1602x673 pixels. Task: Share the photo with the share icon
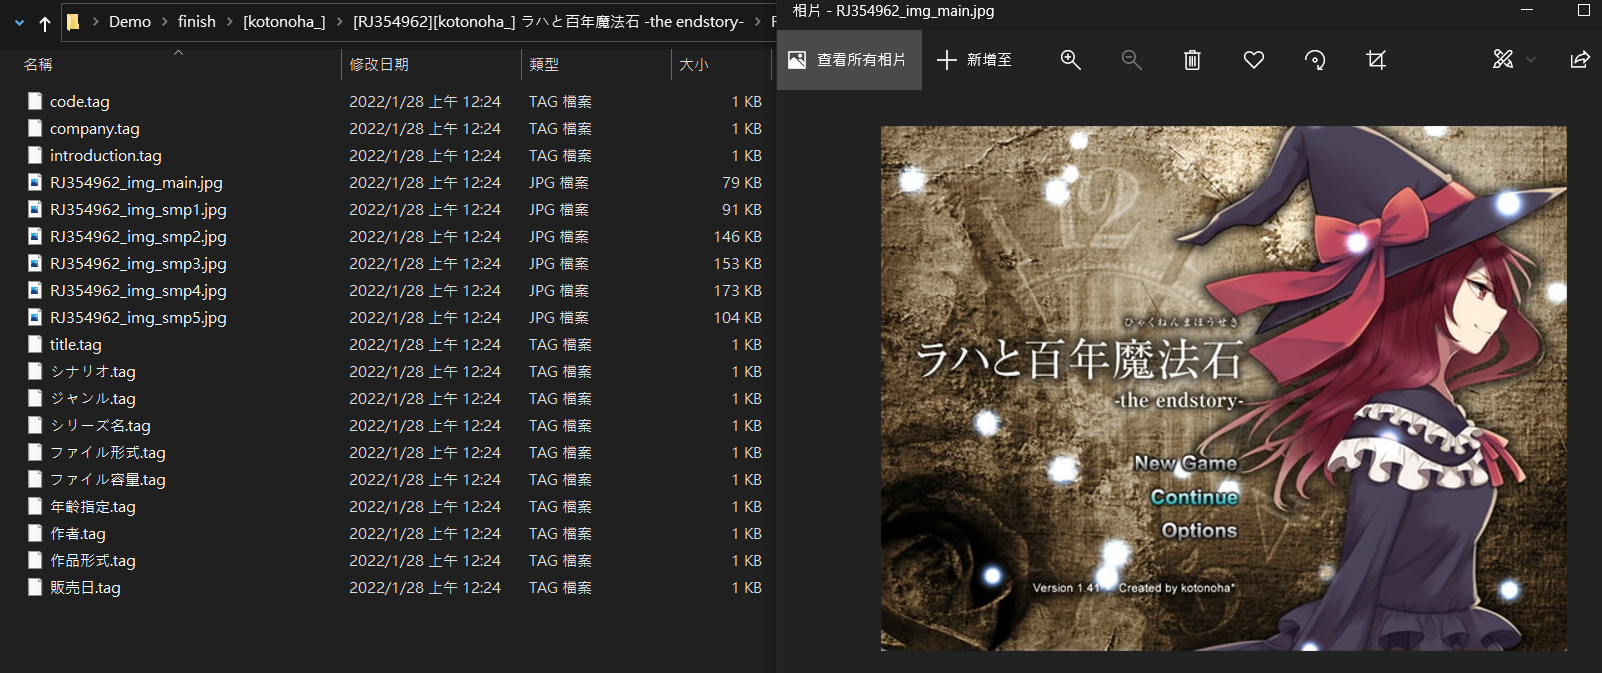tap(1580, 60)
